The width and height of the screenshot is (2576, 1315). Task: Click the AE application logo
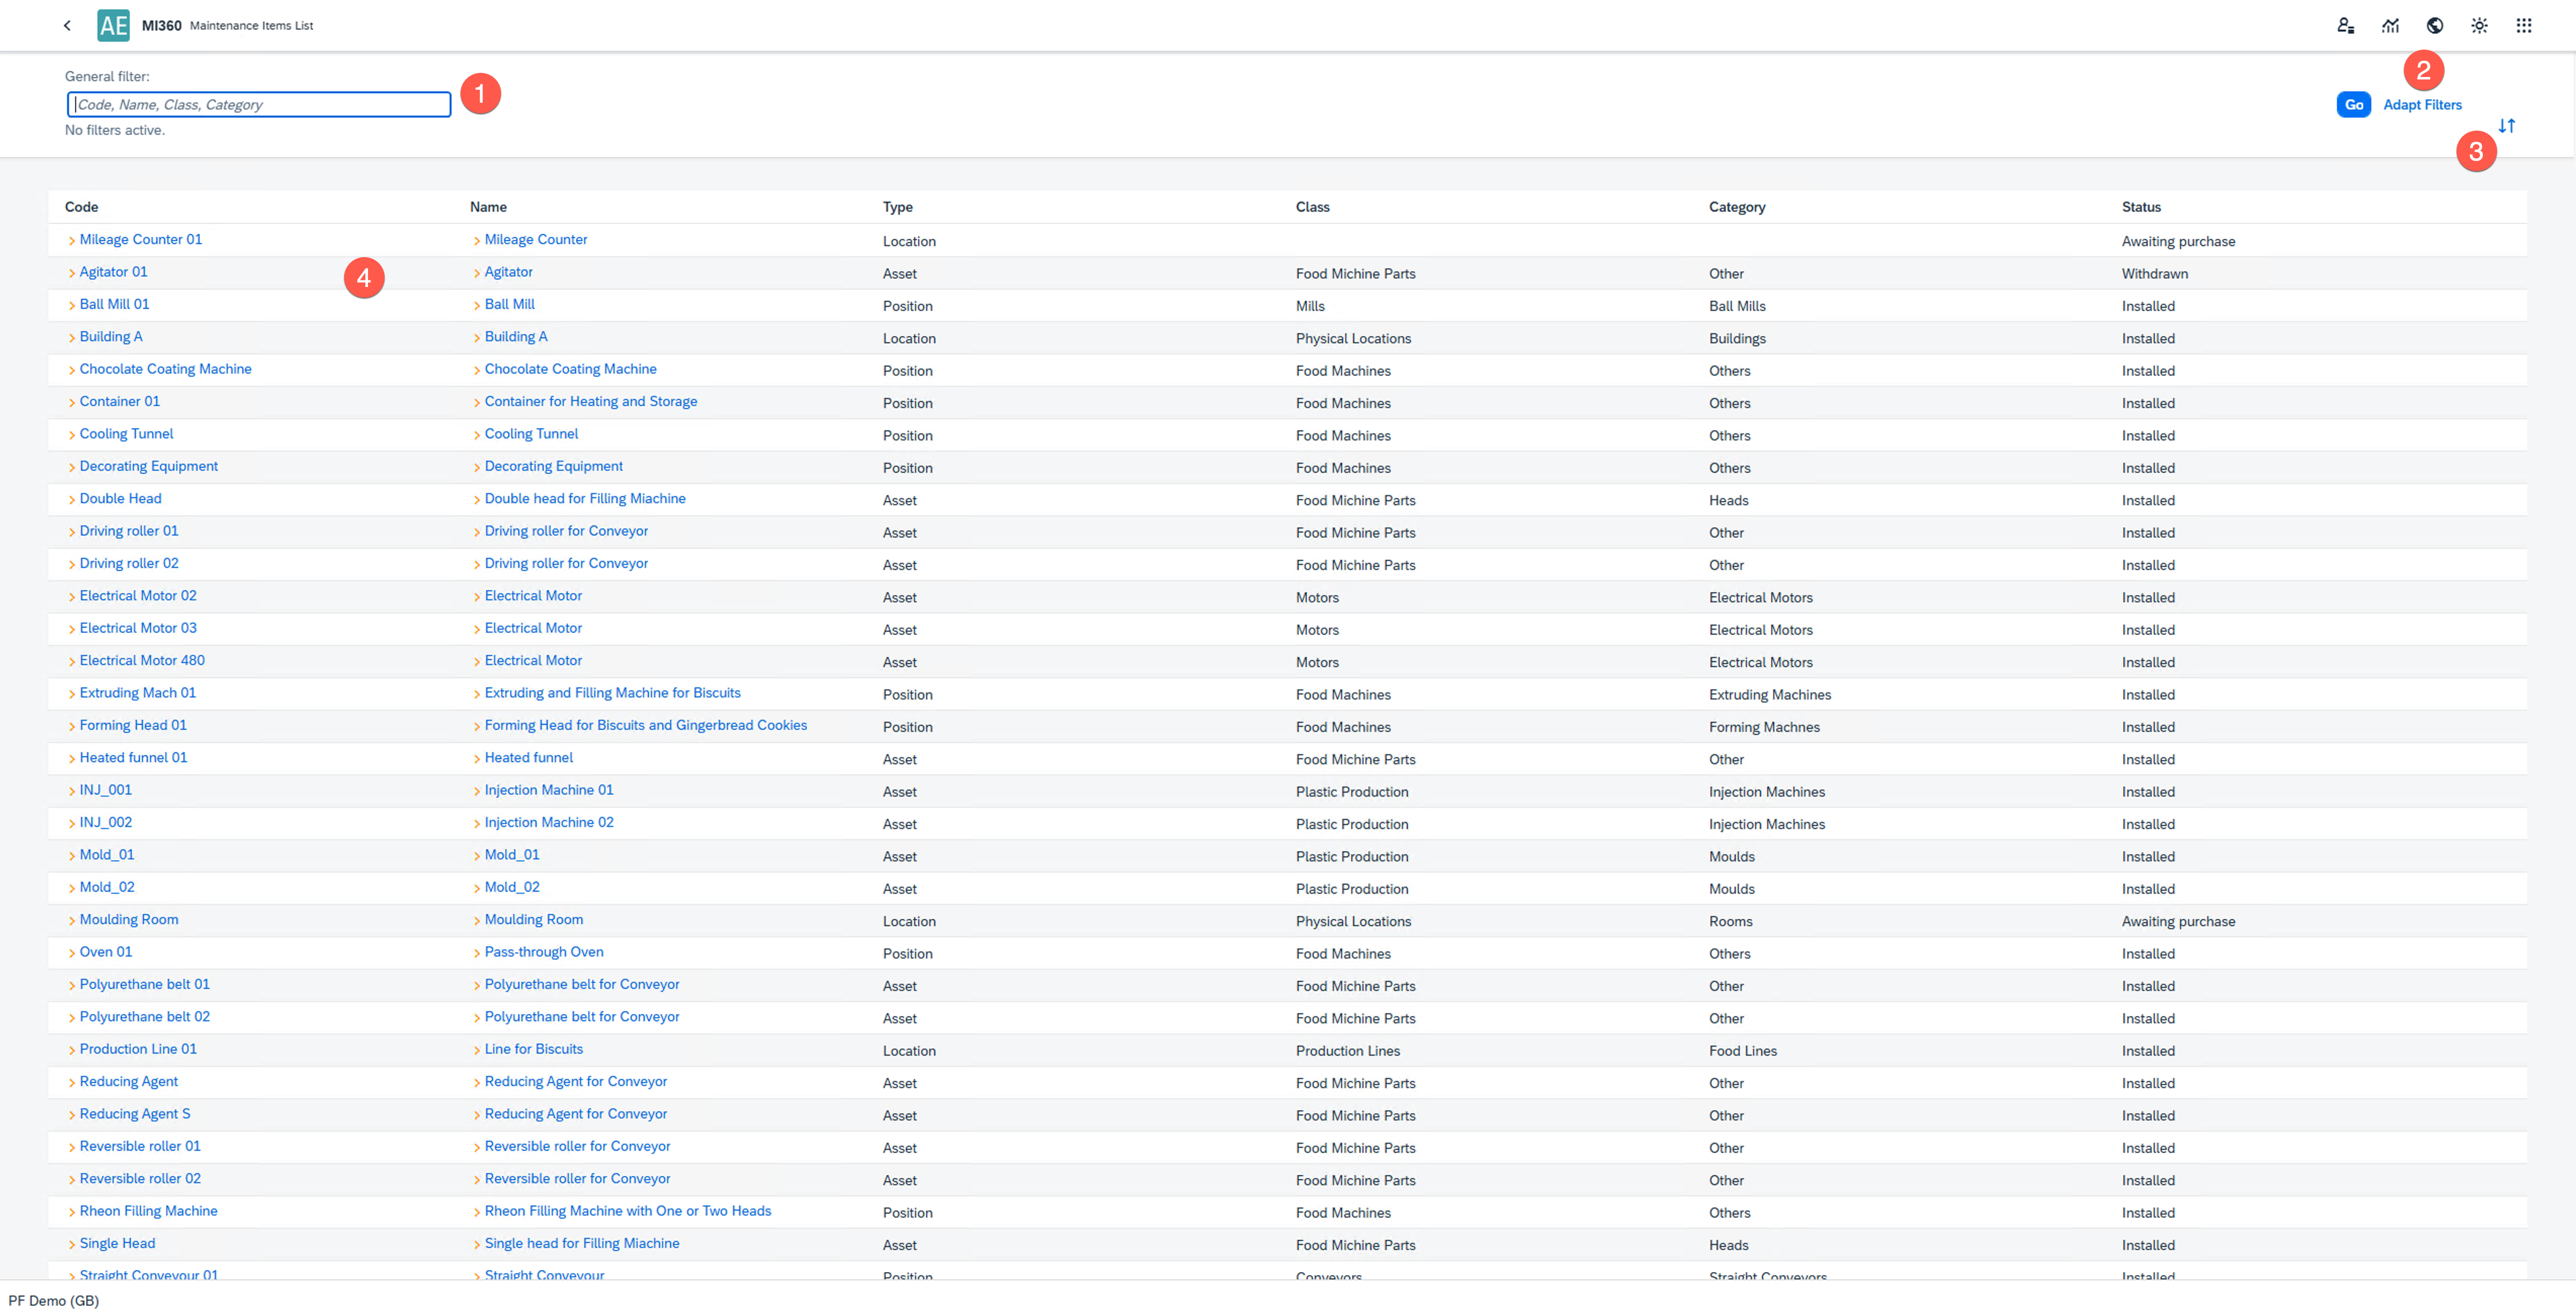pyautogui.click(x=113, y=26)
